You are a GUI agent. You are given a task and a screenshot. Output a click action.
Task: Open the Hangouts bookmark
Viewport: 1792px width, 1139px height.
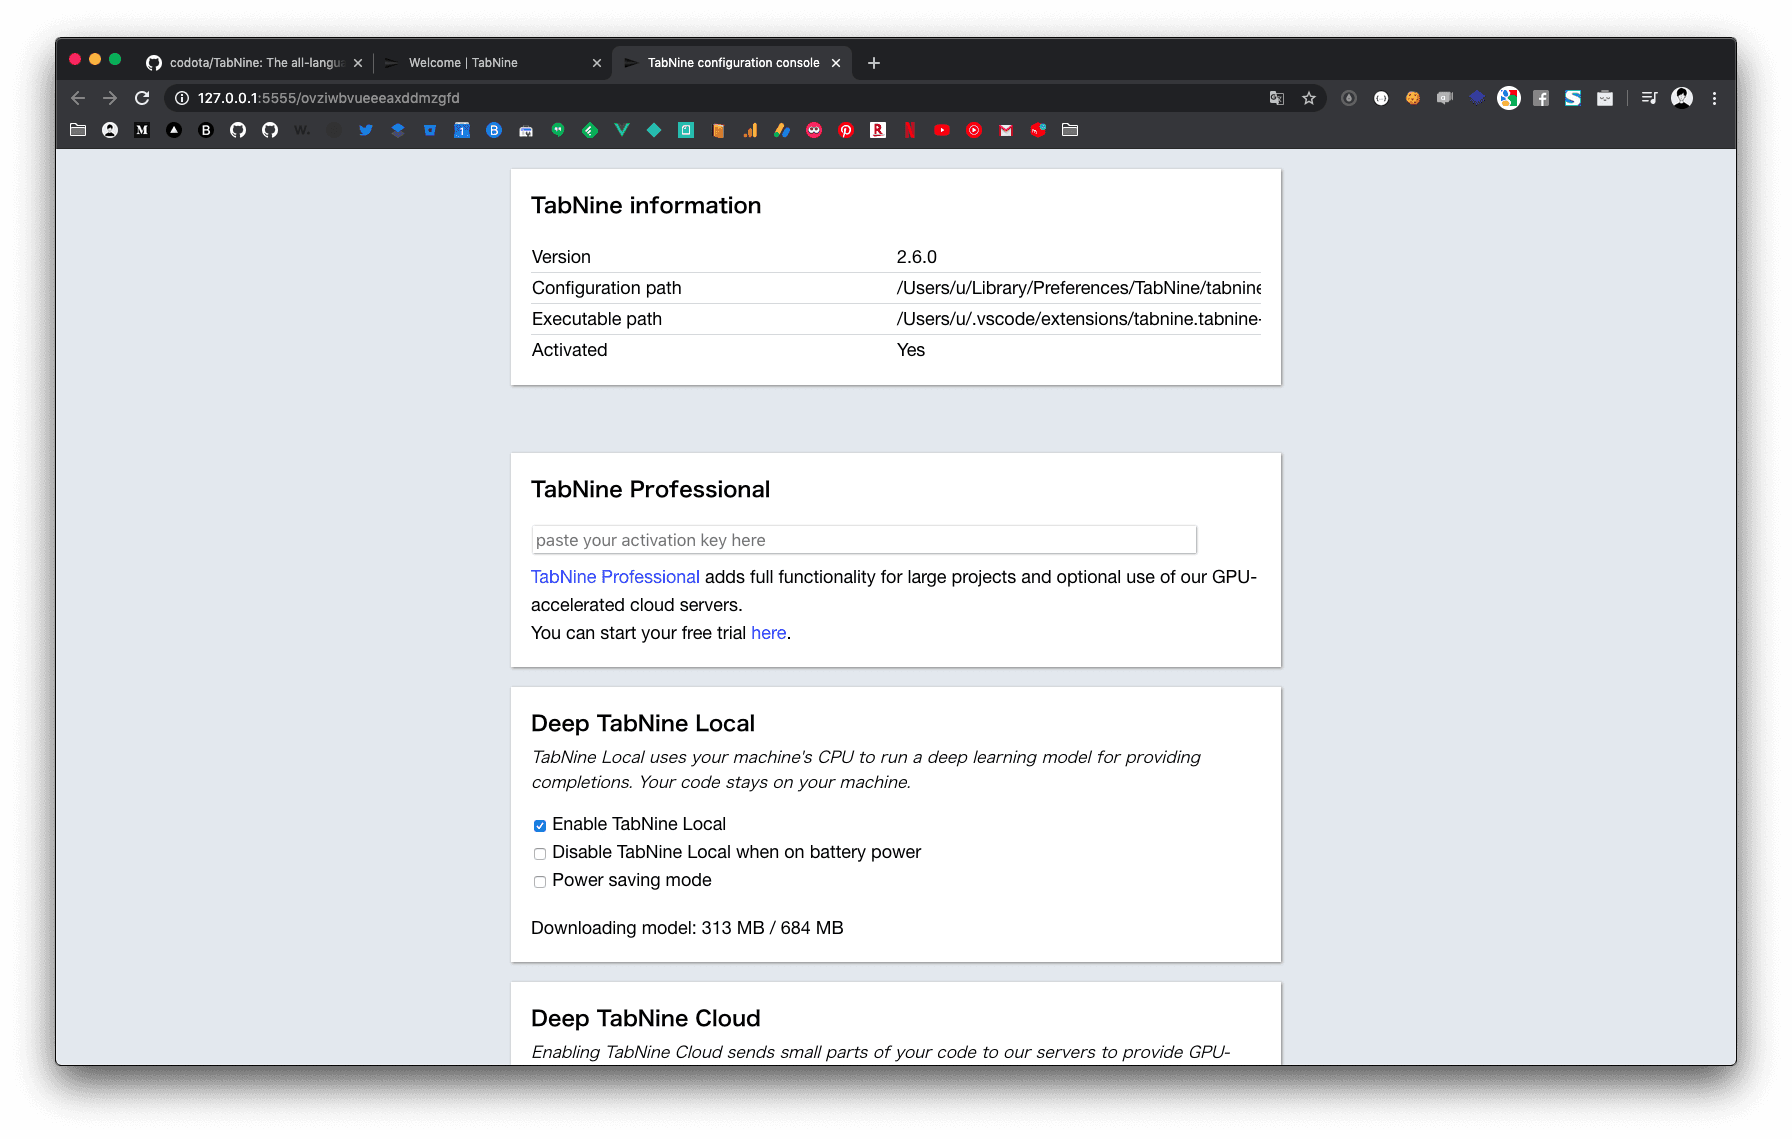coord(558,130)
